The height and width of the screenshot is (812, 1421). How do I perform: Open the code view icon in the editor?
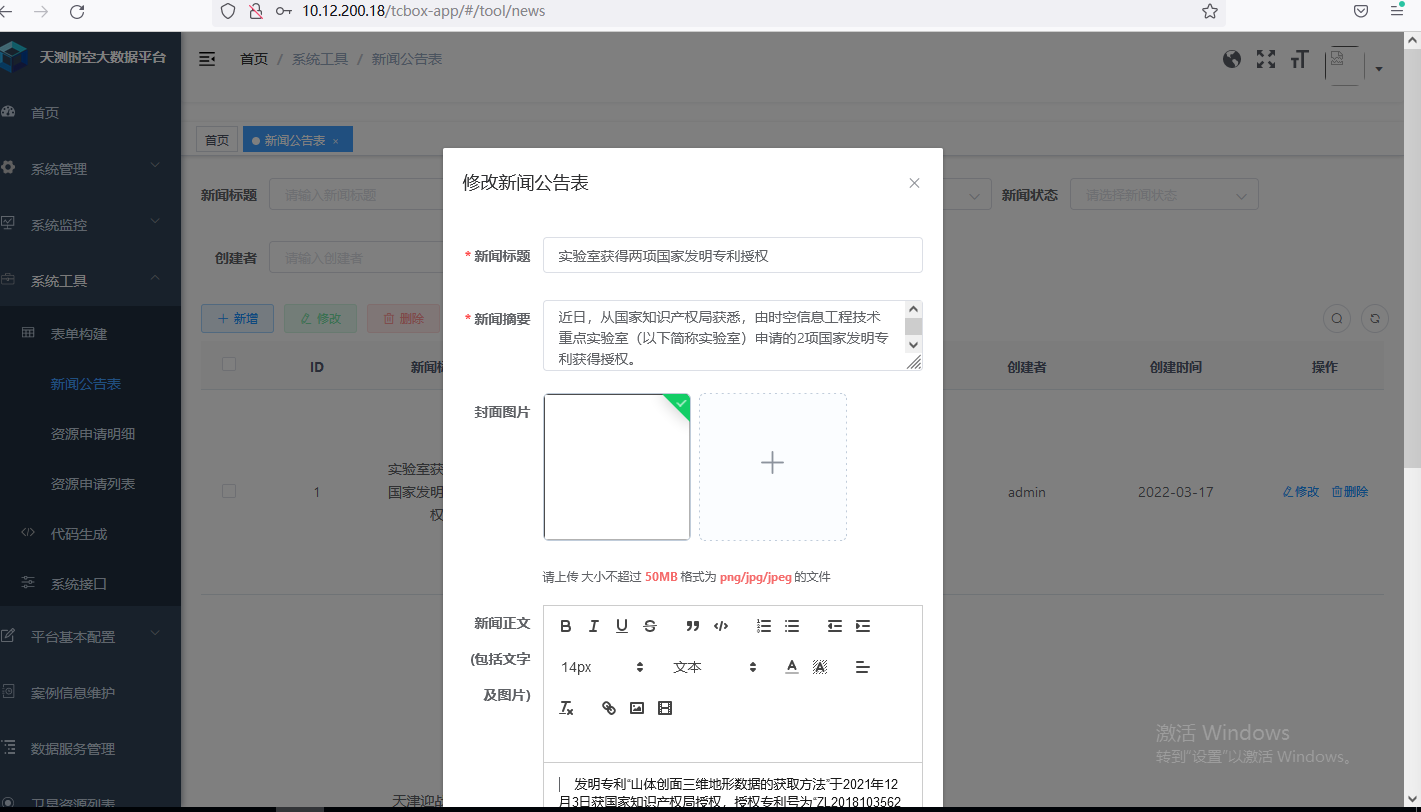[x=722, y=625]
